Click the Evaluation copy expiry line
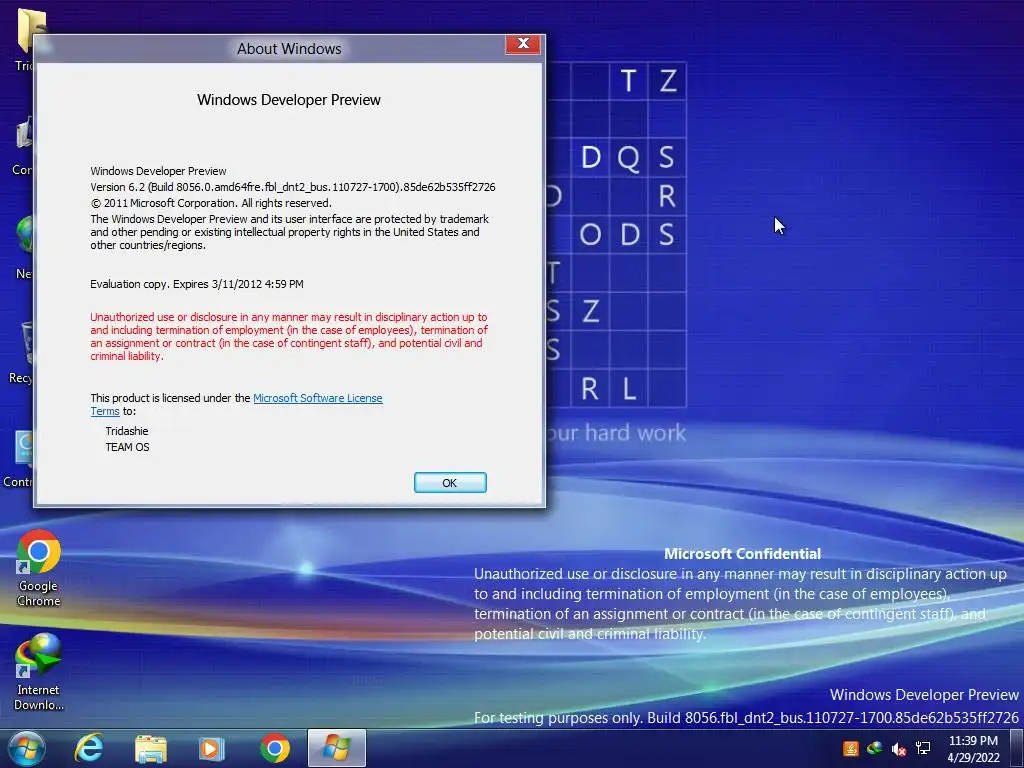The width and height of the screenshot is (1024, 768). pos(197,284)
